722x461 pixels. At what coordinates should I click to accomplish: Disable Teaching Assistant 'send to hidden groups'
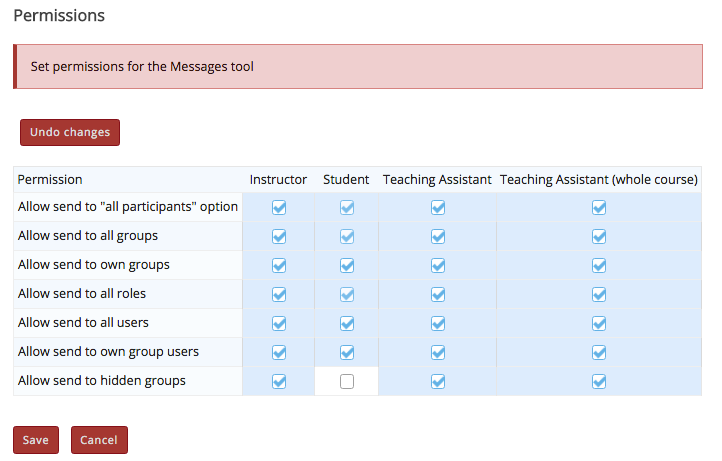coord(437,381)
